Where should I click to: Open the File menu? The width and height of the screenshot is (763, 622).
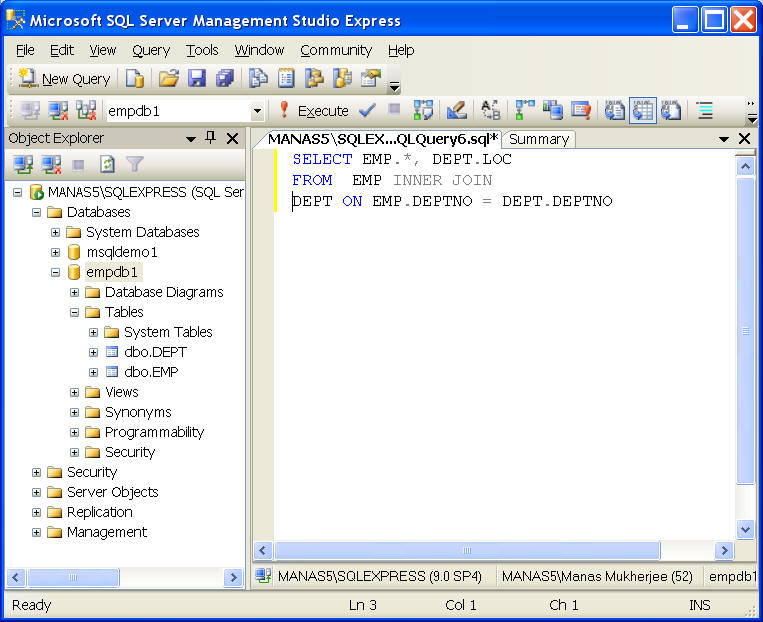click(25, 50)
